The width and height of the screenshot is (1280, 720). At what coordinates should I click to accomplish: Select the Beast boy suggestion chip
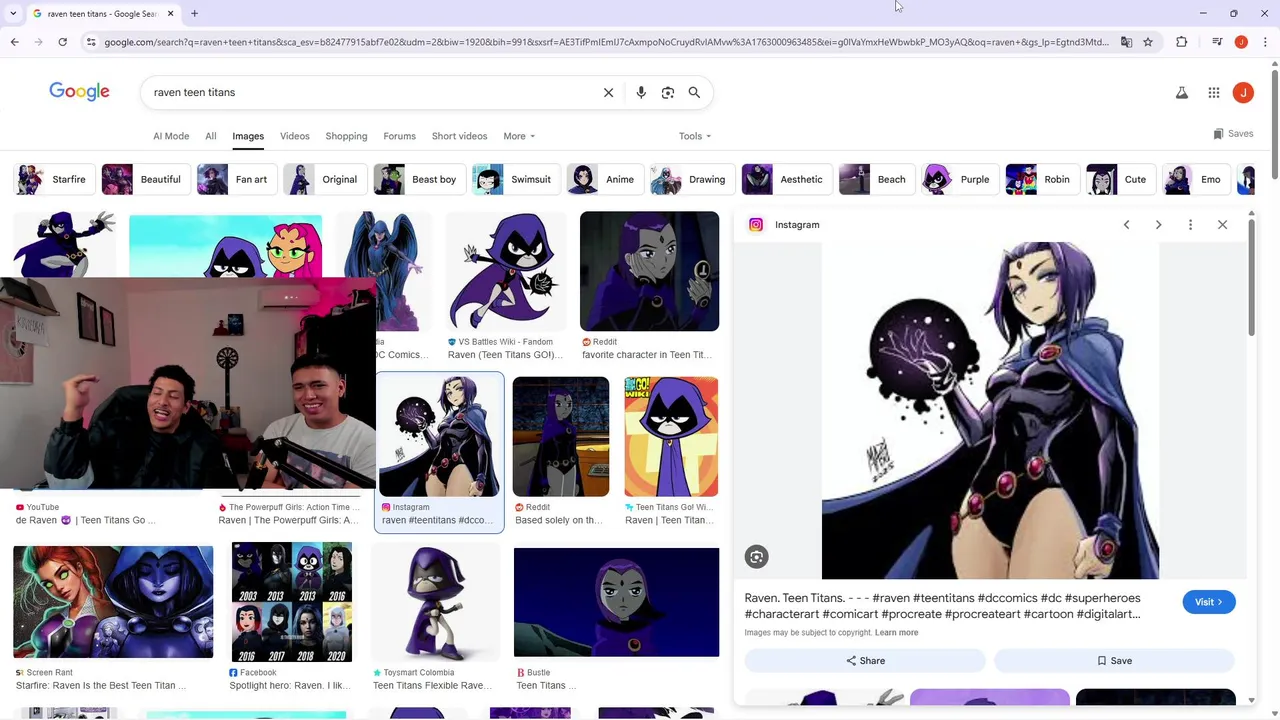click(418, 179)
